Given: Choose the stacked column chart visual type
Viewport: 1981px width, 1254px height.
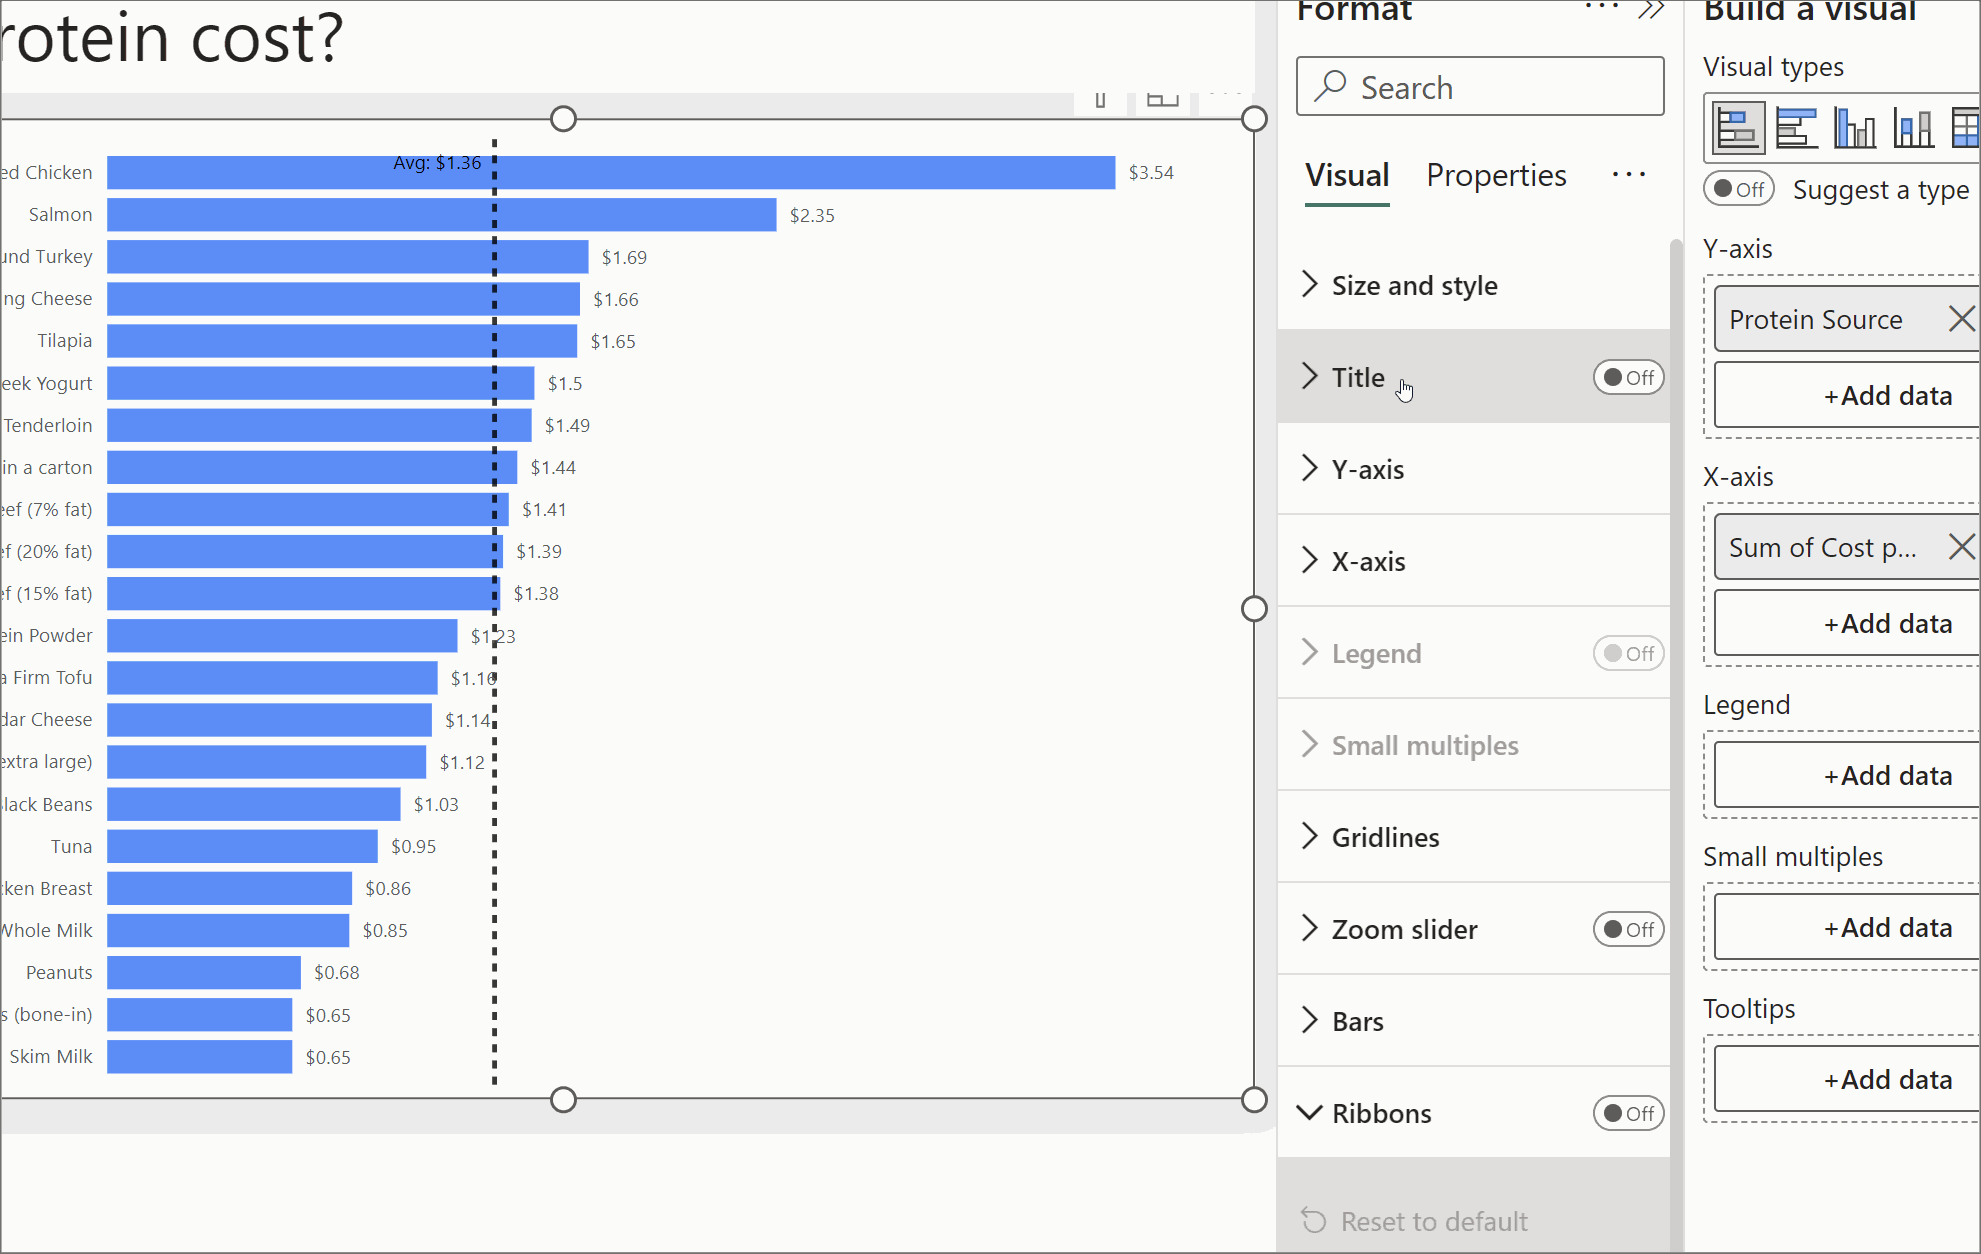Looking at the screenshot, I should tap(1913, 129).
